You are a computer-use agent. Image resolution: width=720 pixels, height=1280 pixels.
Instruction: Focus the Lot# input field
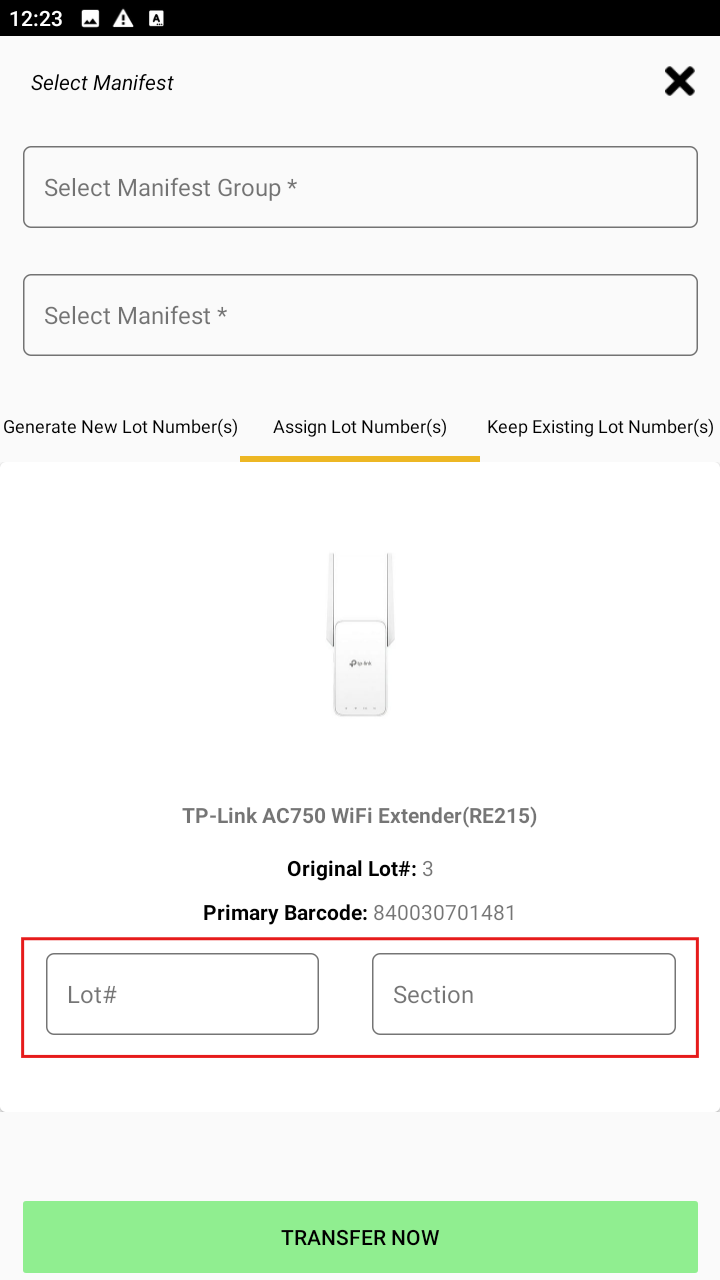(x=182, y=994)
